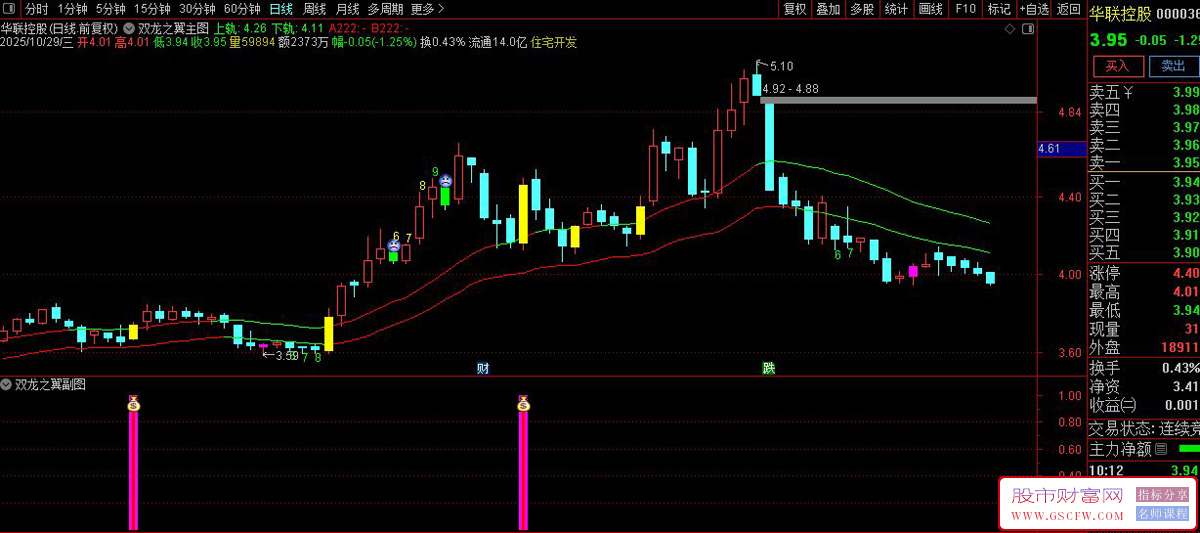Click the ¥ icon beside 卖五

(1128, 92)
